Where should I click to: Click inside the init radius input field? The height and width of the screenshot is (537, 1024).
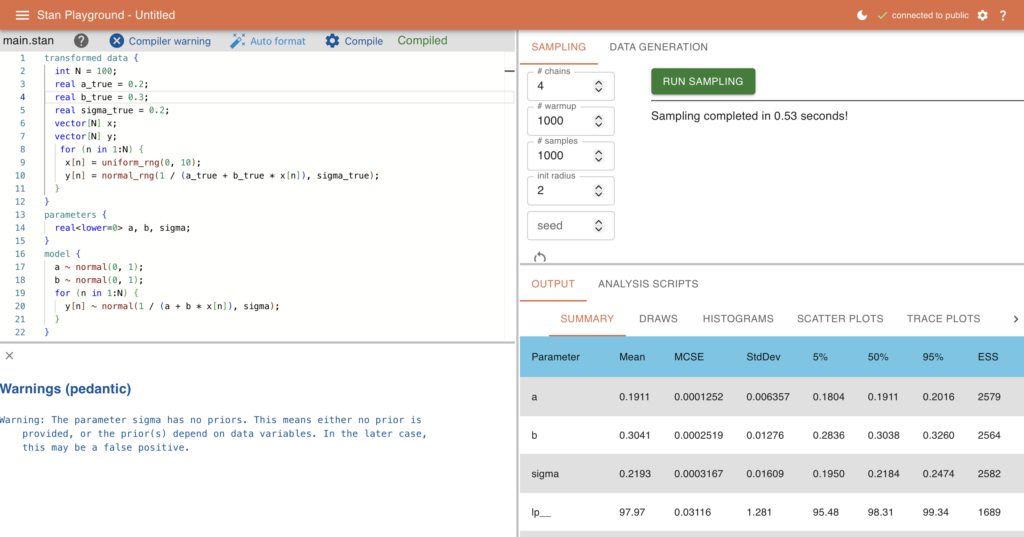(x=560, y=191)
